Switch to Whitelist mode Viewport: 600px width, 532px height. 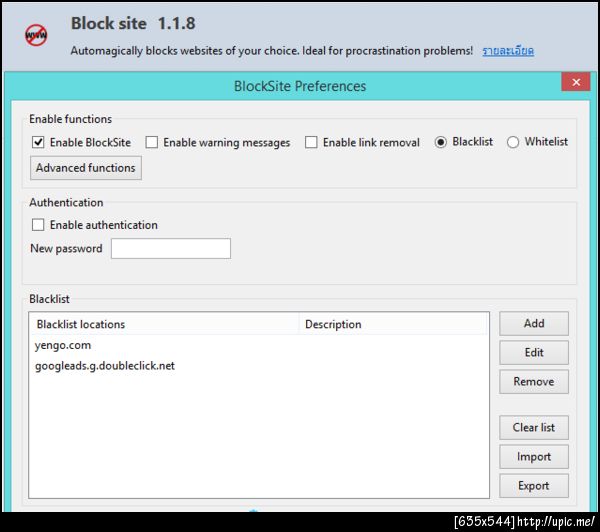pyautogui.click(x=513, y=142)
